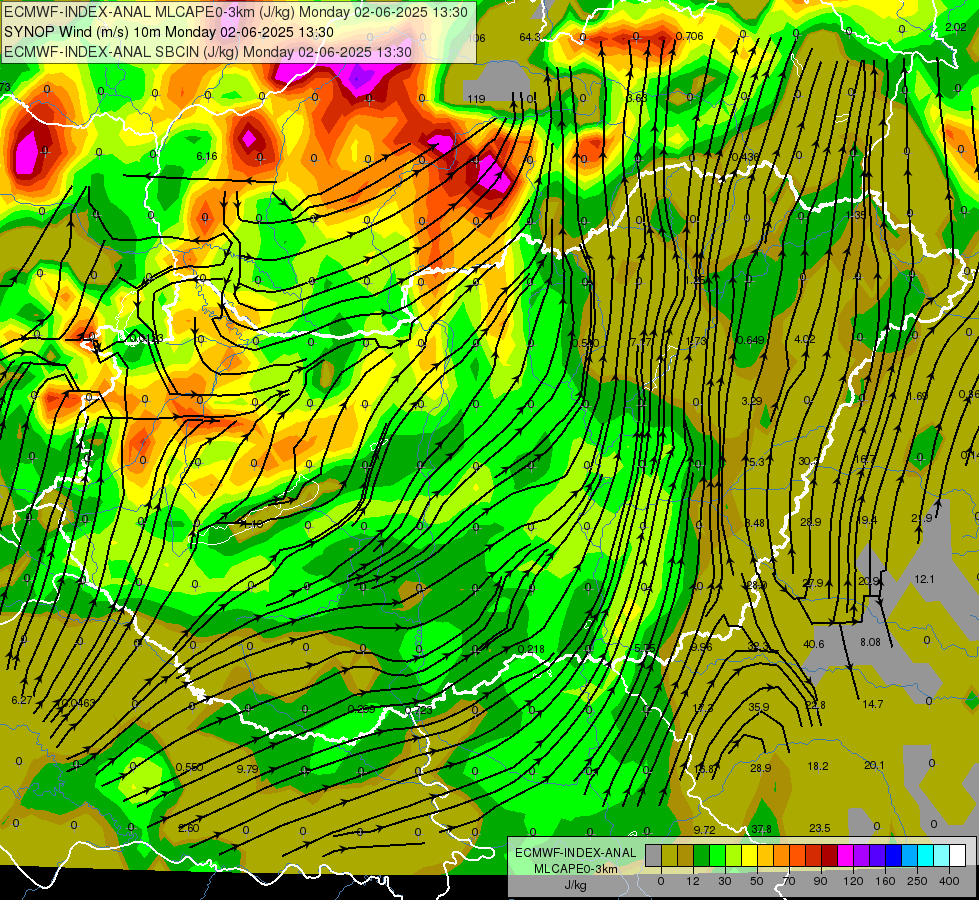The image size is (979, 900).
Task: Click legend tick label 400
Action: click(x=949, y=881)
